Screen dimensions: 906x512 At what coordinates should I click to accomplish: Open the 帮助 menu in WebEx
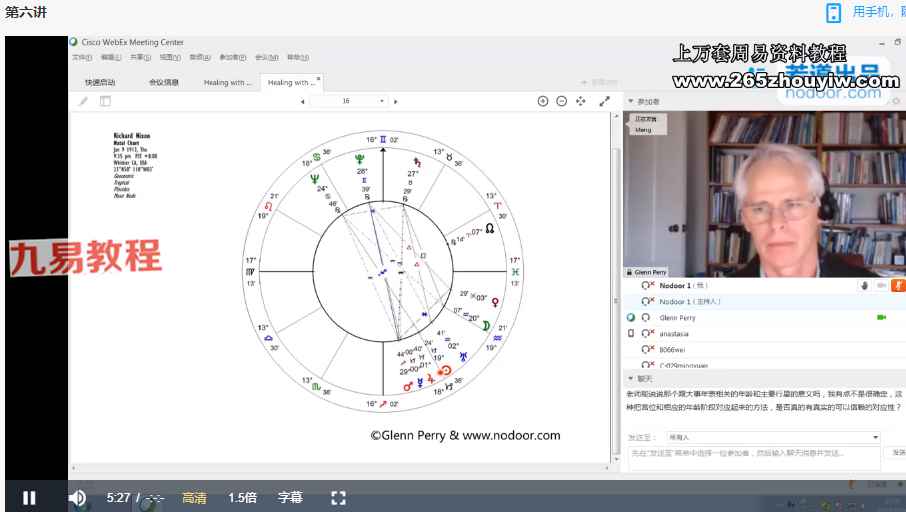[298, 57]
